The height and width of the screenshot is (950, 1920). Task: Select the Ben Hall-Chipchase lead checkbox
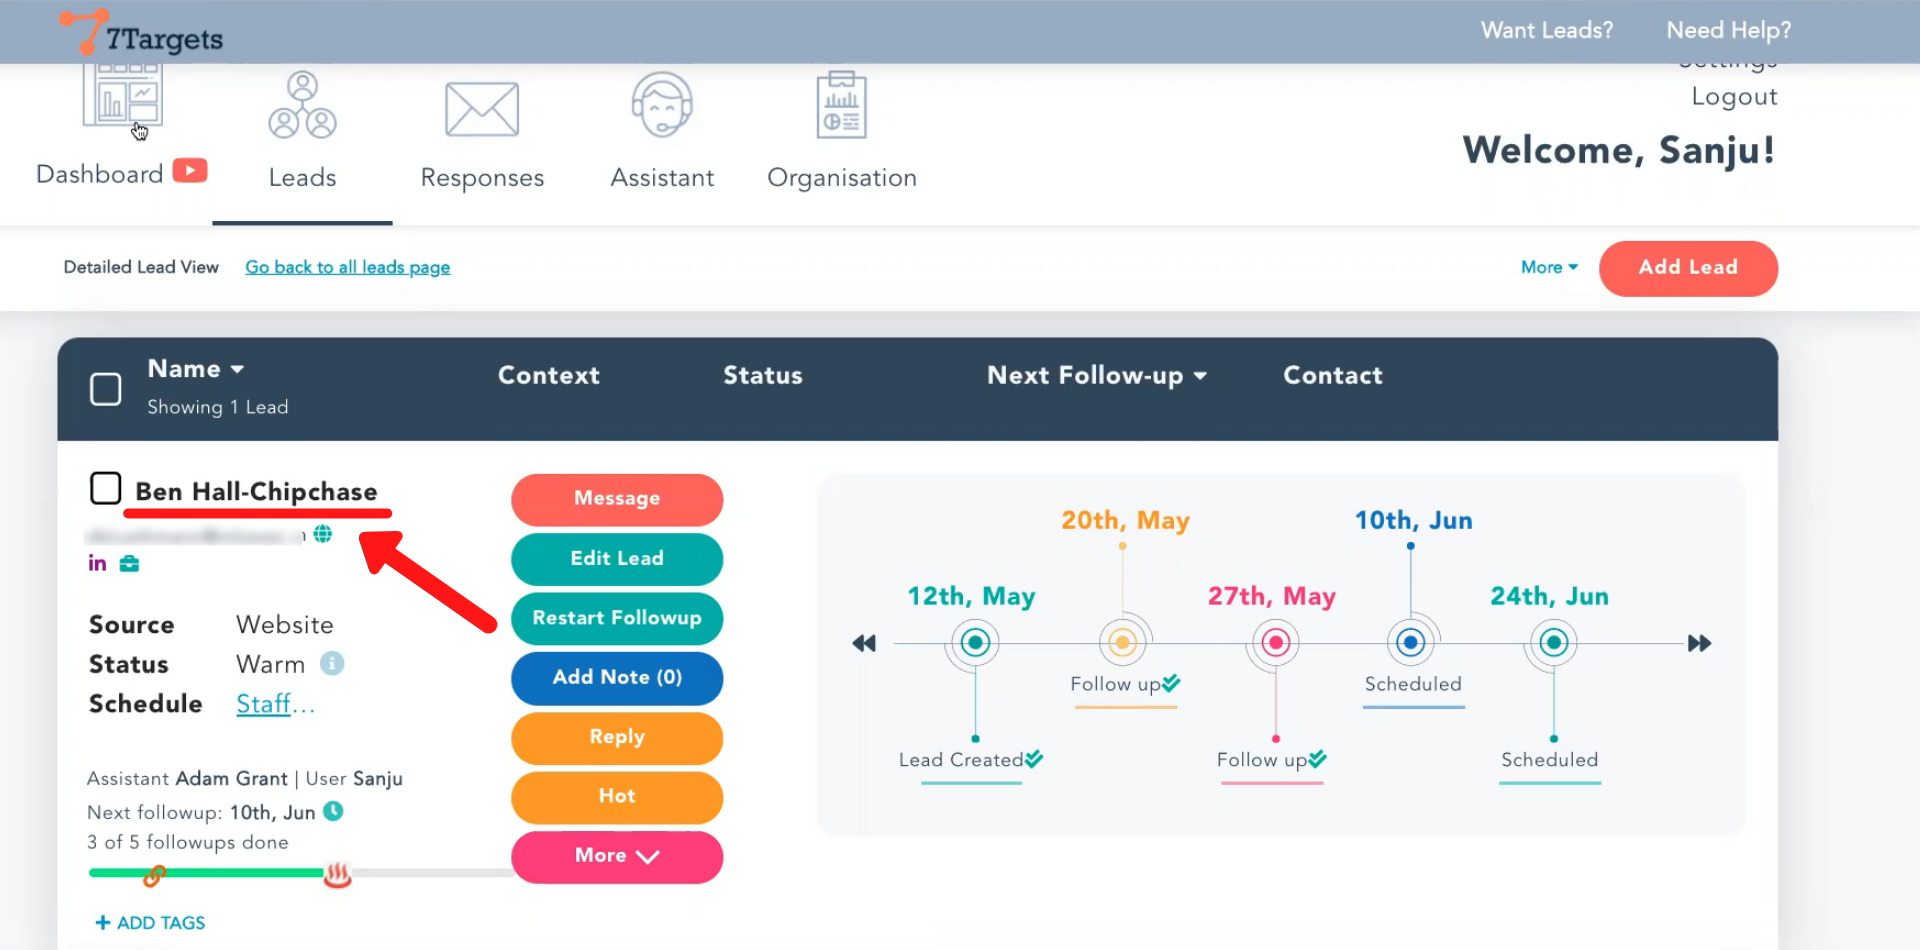[x=106, y=489]
